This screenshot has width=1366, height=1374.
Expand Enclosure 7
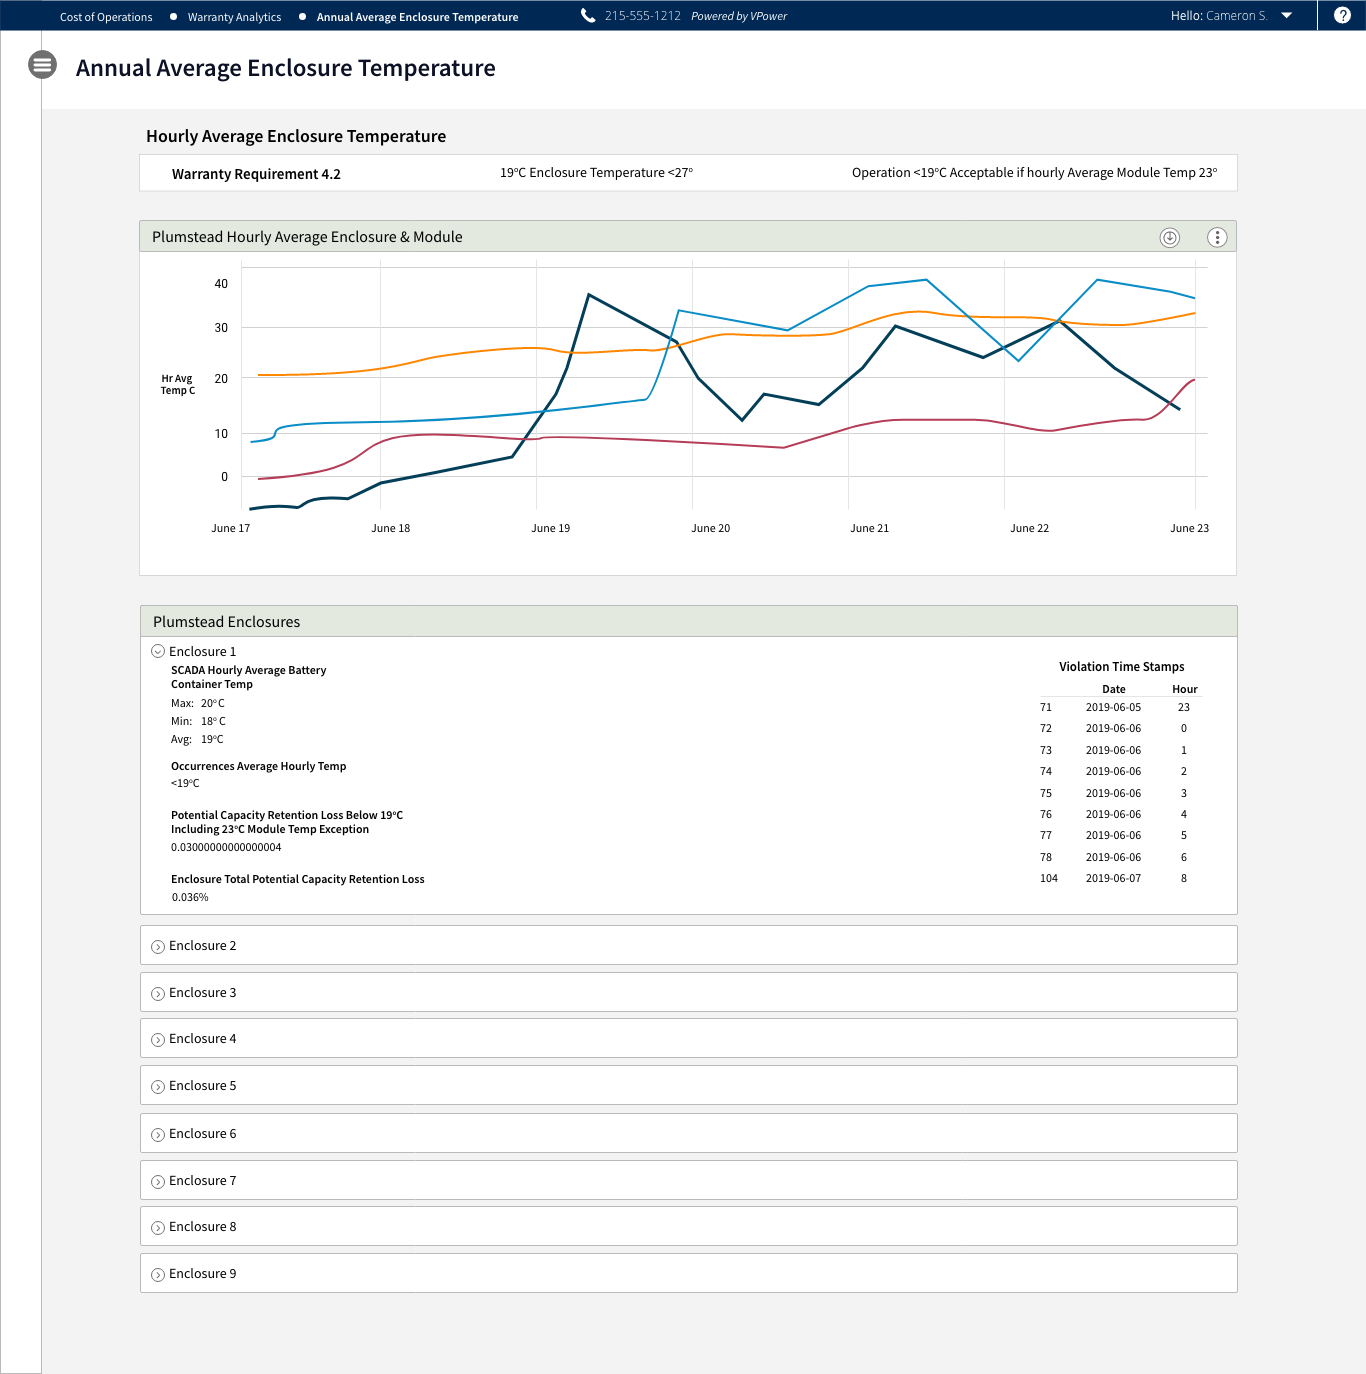click(x=158, y=1181)
